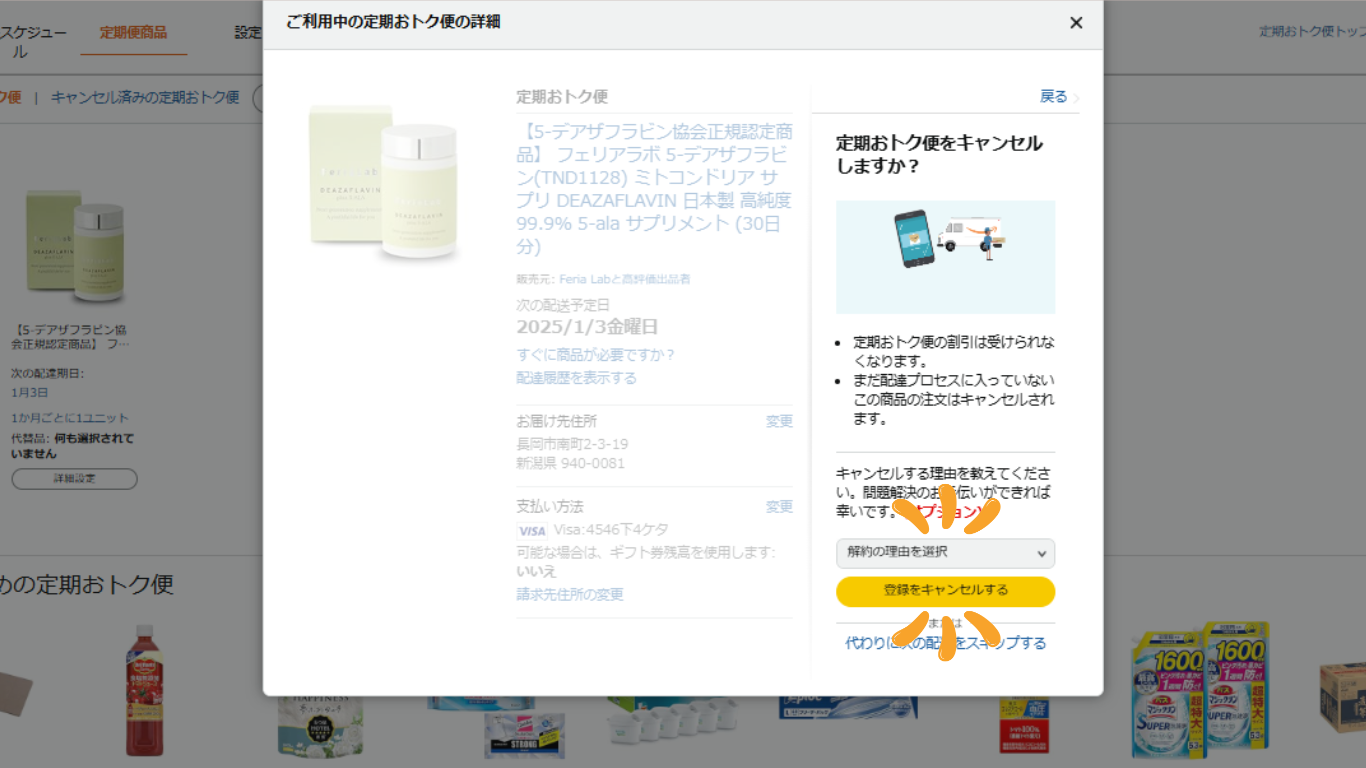The image size is (1366, 768).
Task: Switch to the 定期便商品 tab behind the dialog
Action: [x=133, y=33]
